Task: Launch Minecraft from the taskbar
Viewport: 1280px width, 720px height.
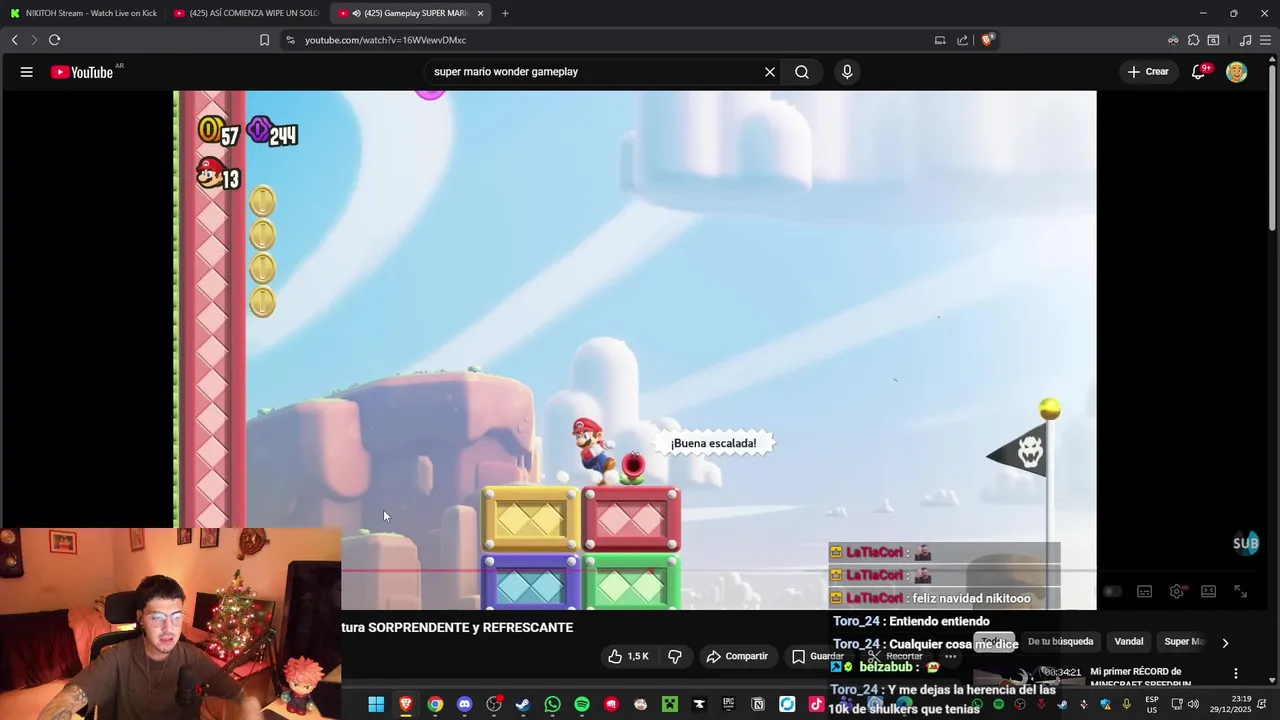Action: pos(670,705)
